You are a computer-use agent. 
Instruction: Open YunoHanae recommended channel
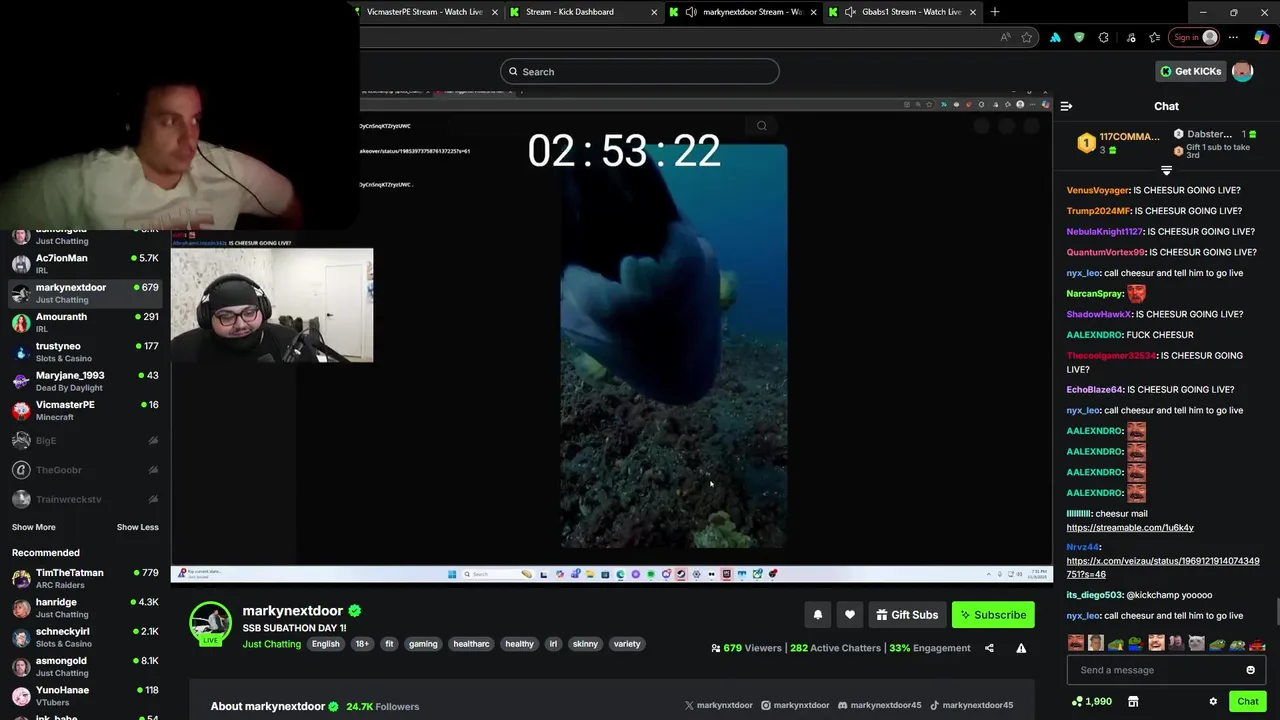point(85,696)
